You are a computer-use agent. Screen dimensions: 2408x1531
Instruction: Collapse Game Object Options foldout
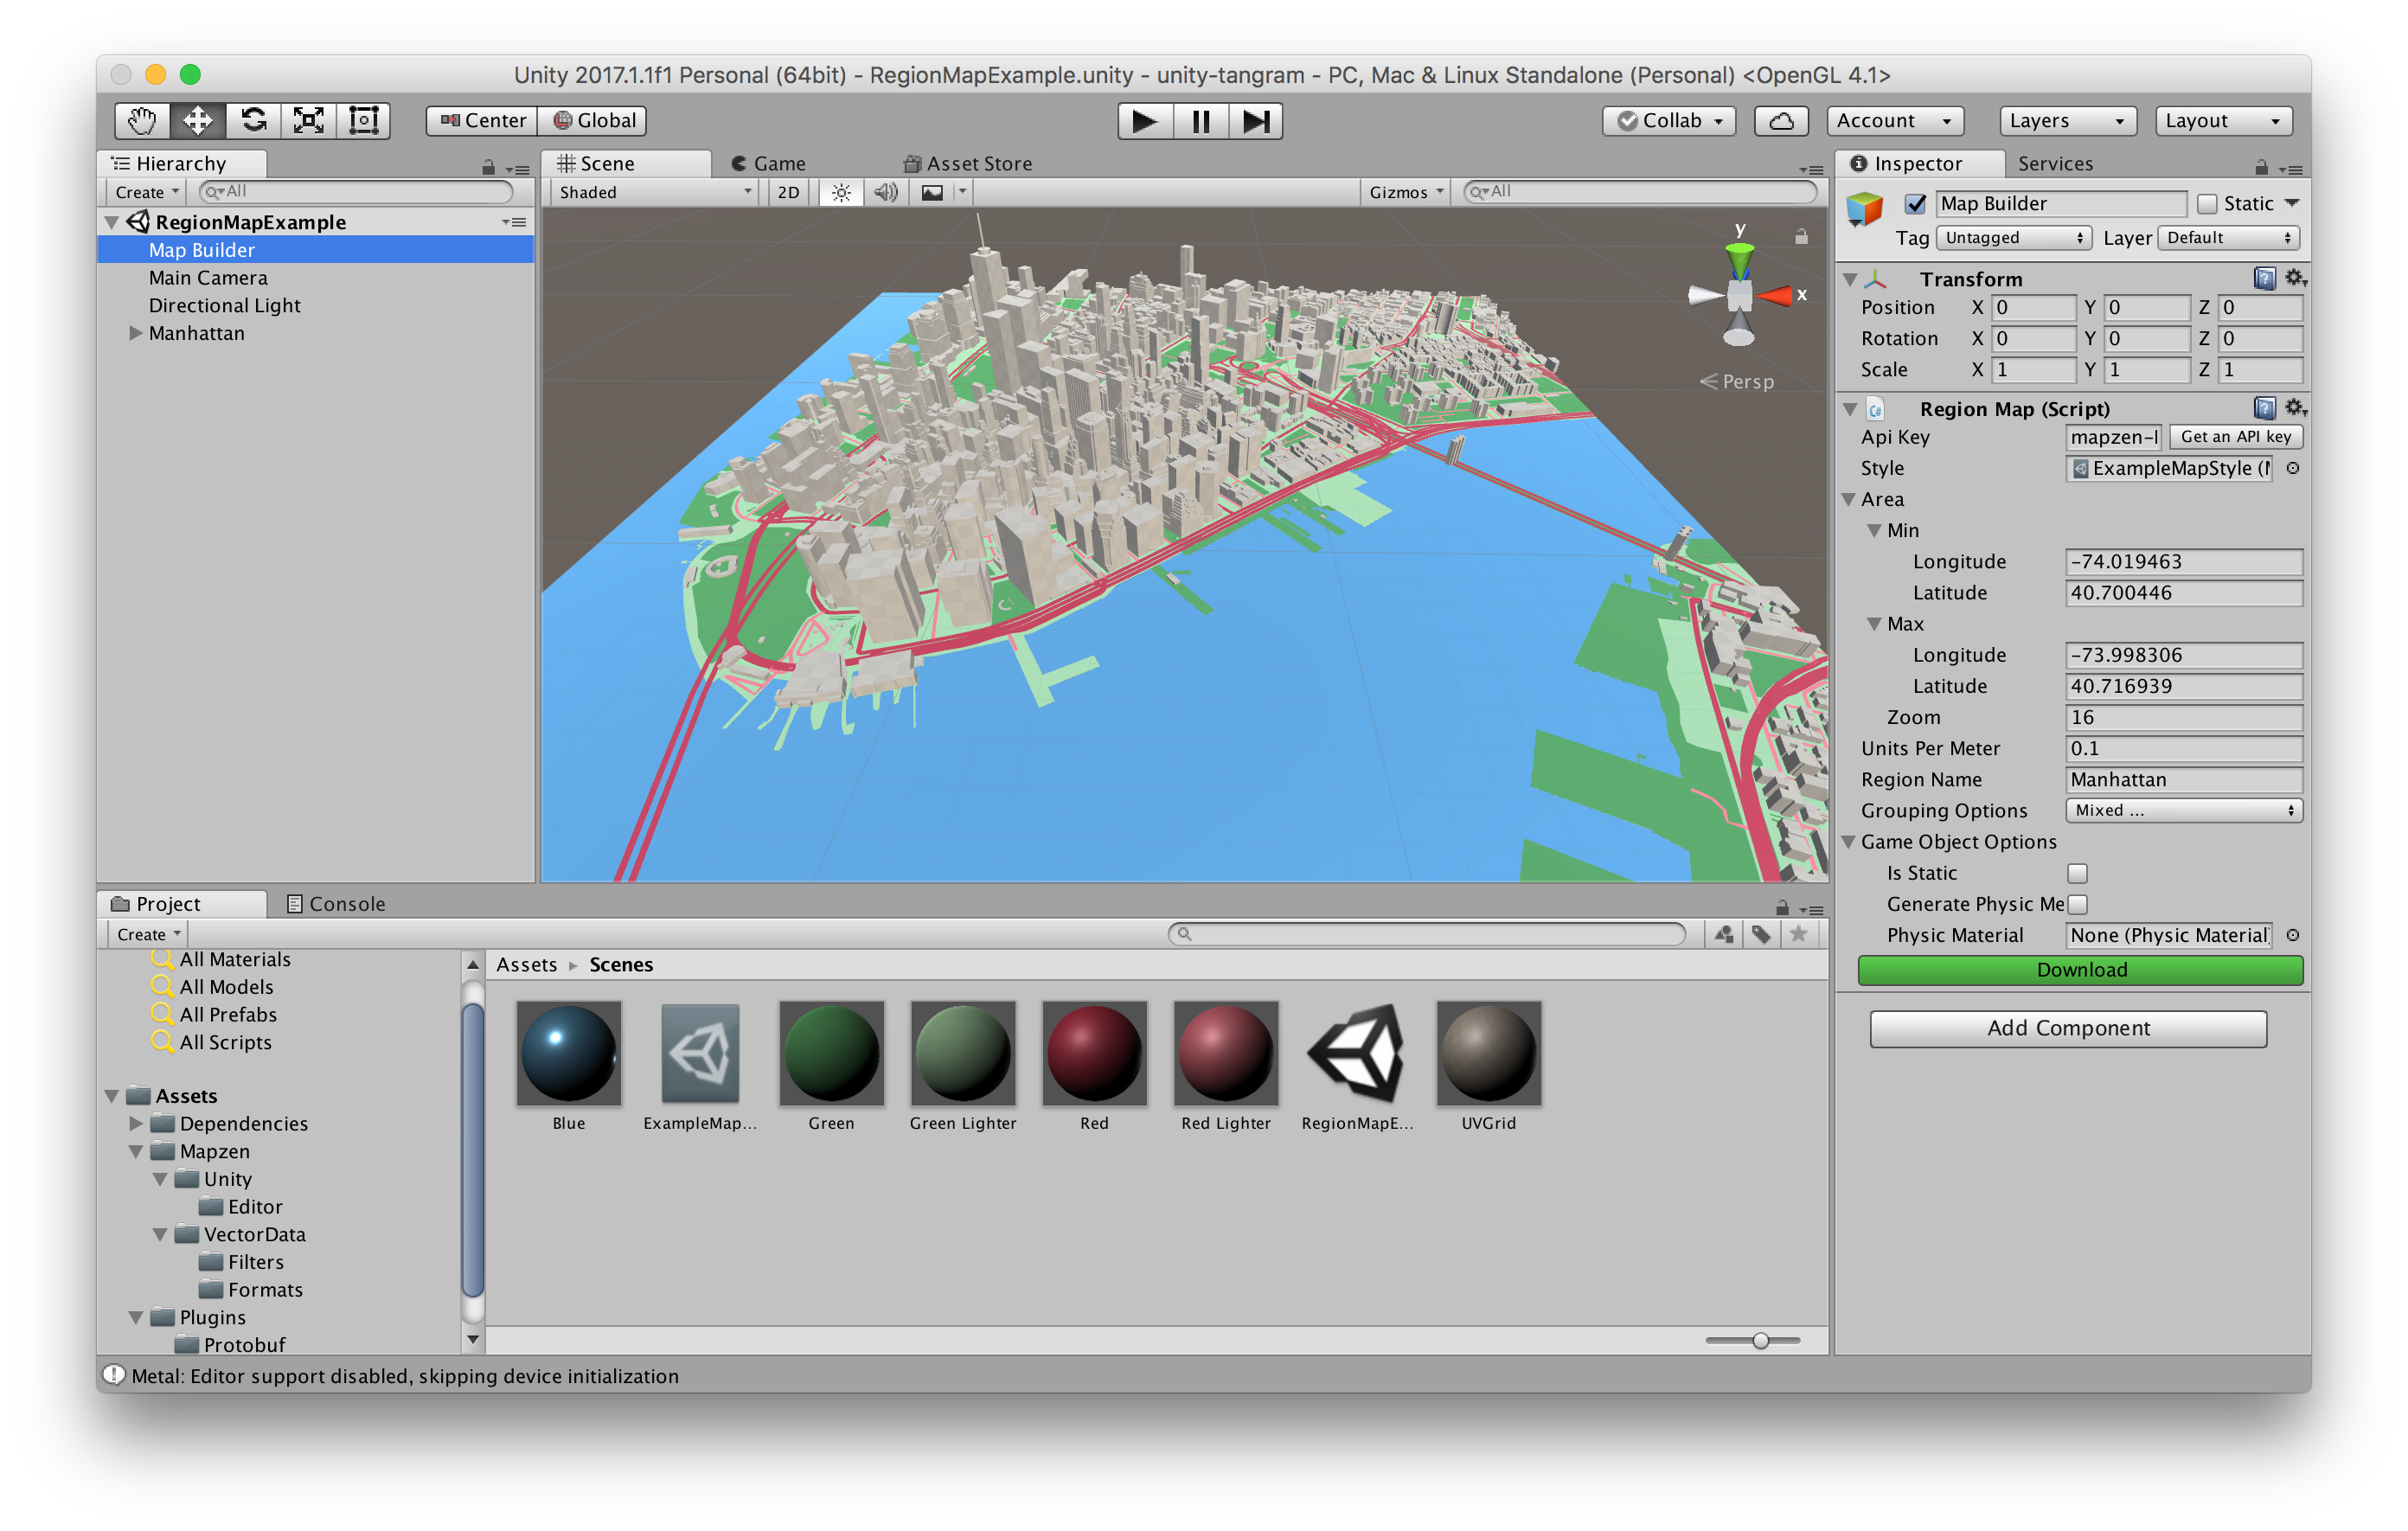1850,842
